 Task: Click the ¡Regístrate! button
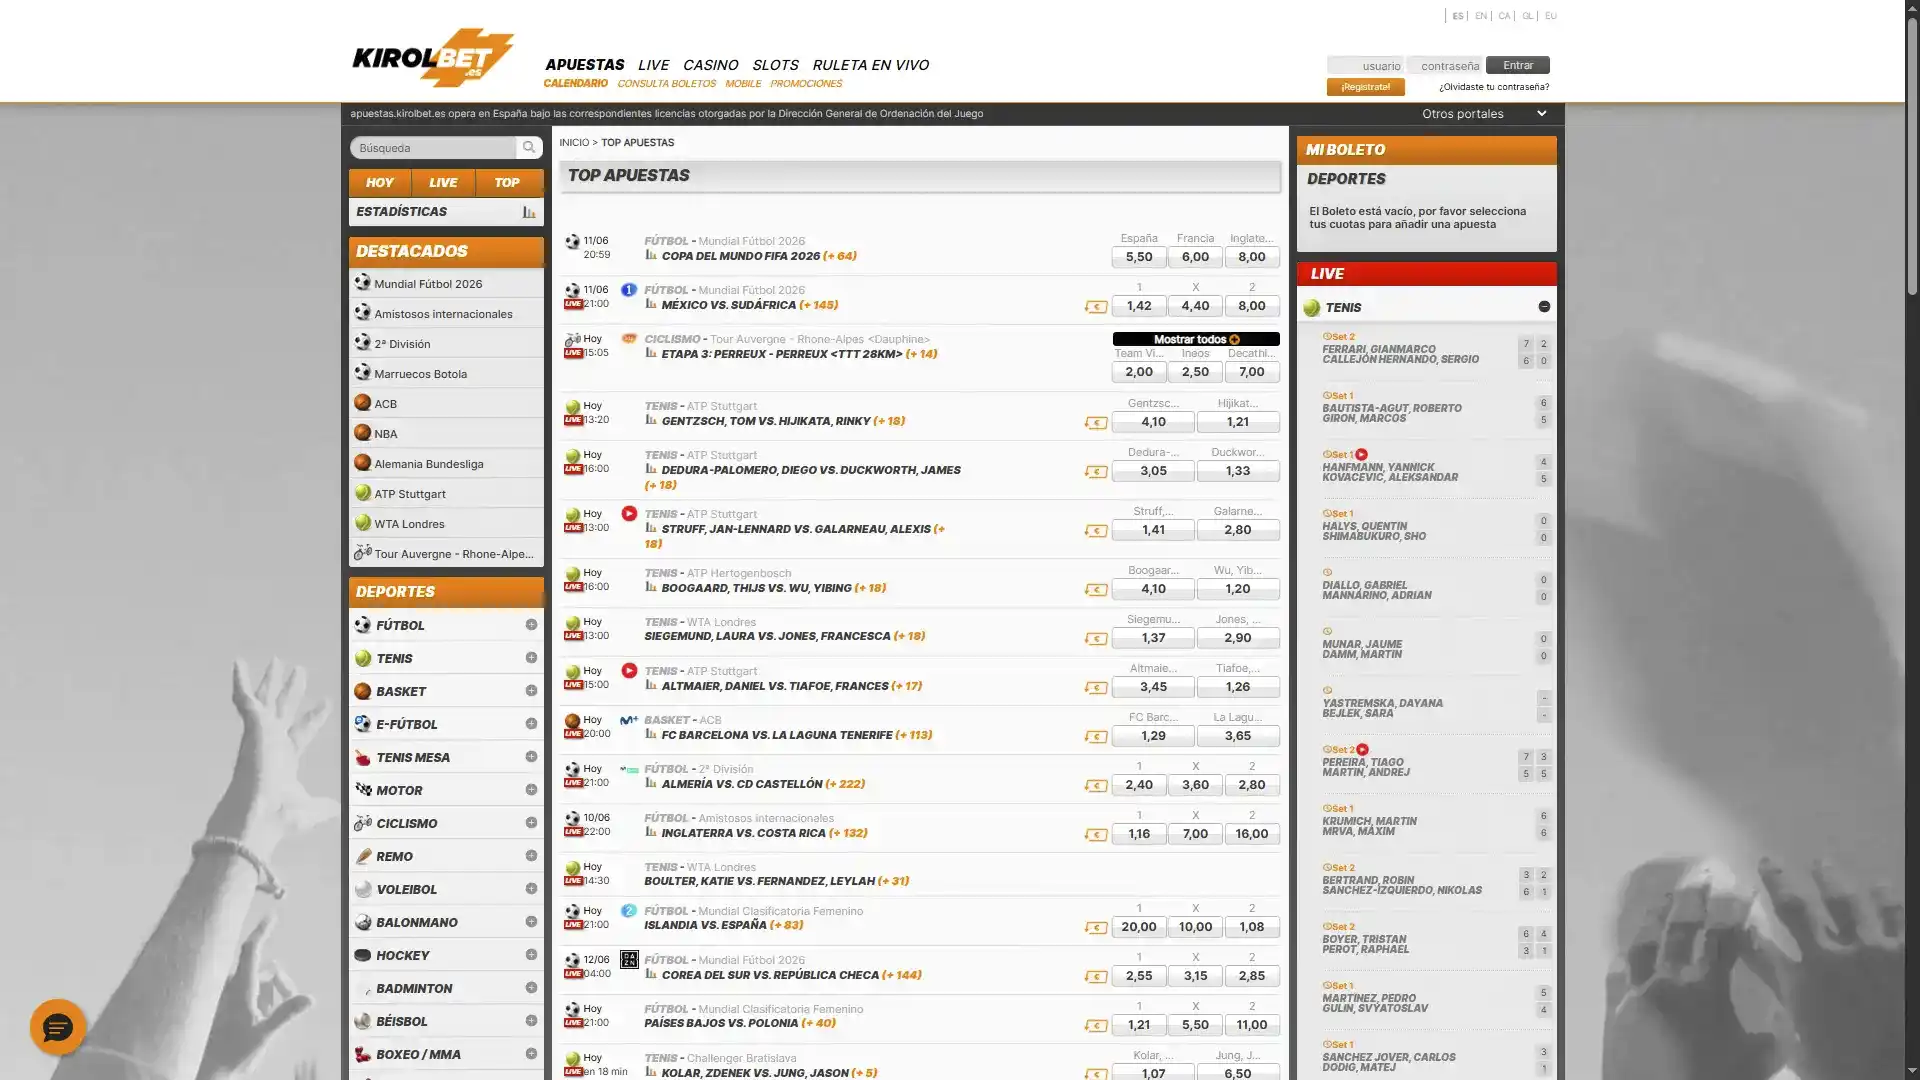click(x=1365, y=87)
